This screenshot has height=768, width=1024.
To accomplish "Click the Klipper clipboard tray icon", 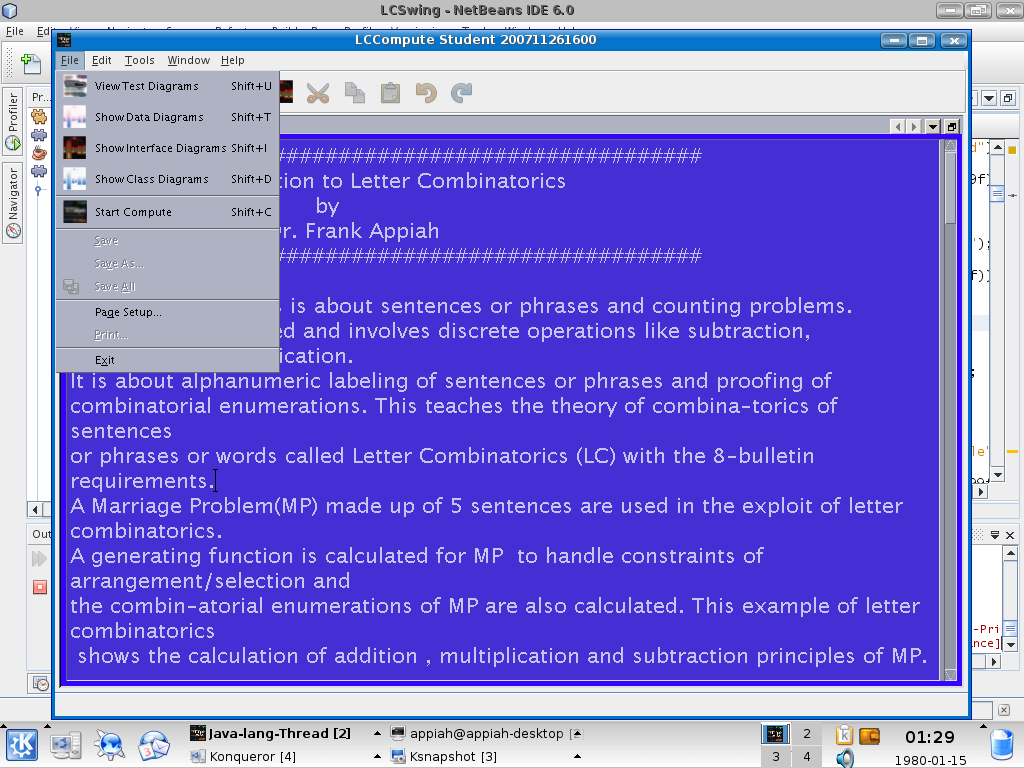I will click(844, 735).
